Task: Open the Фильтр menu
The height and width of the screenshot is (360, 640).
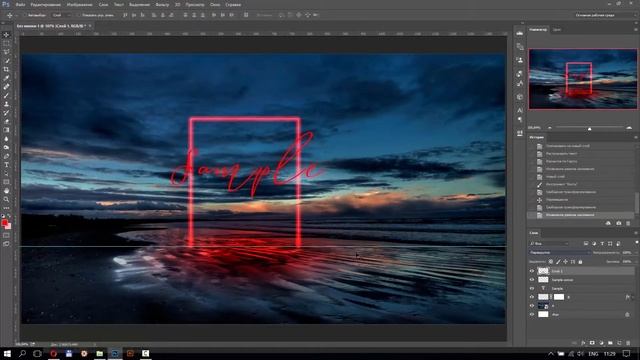Action: 162,5
